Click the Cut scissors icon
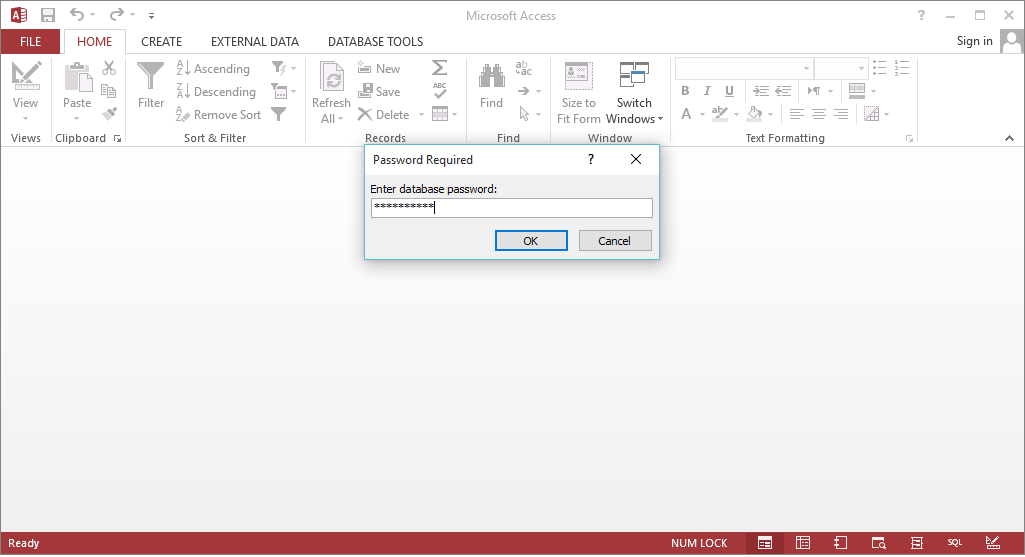This screenshot has height=557, width=1025. pyautogui.click(x=109, y=68)
